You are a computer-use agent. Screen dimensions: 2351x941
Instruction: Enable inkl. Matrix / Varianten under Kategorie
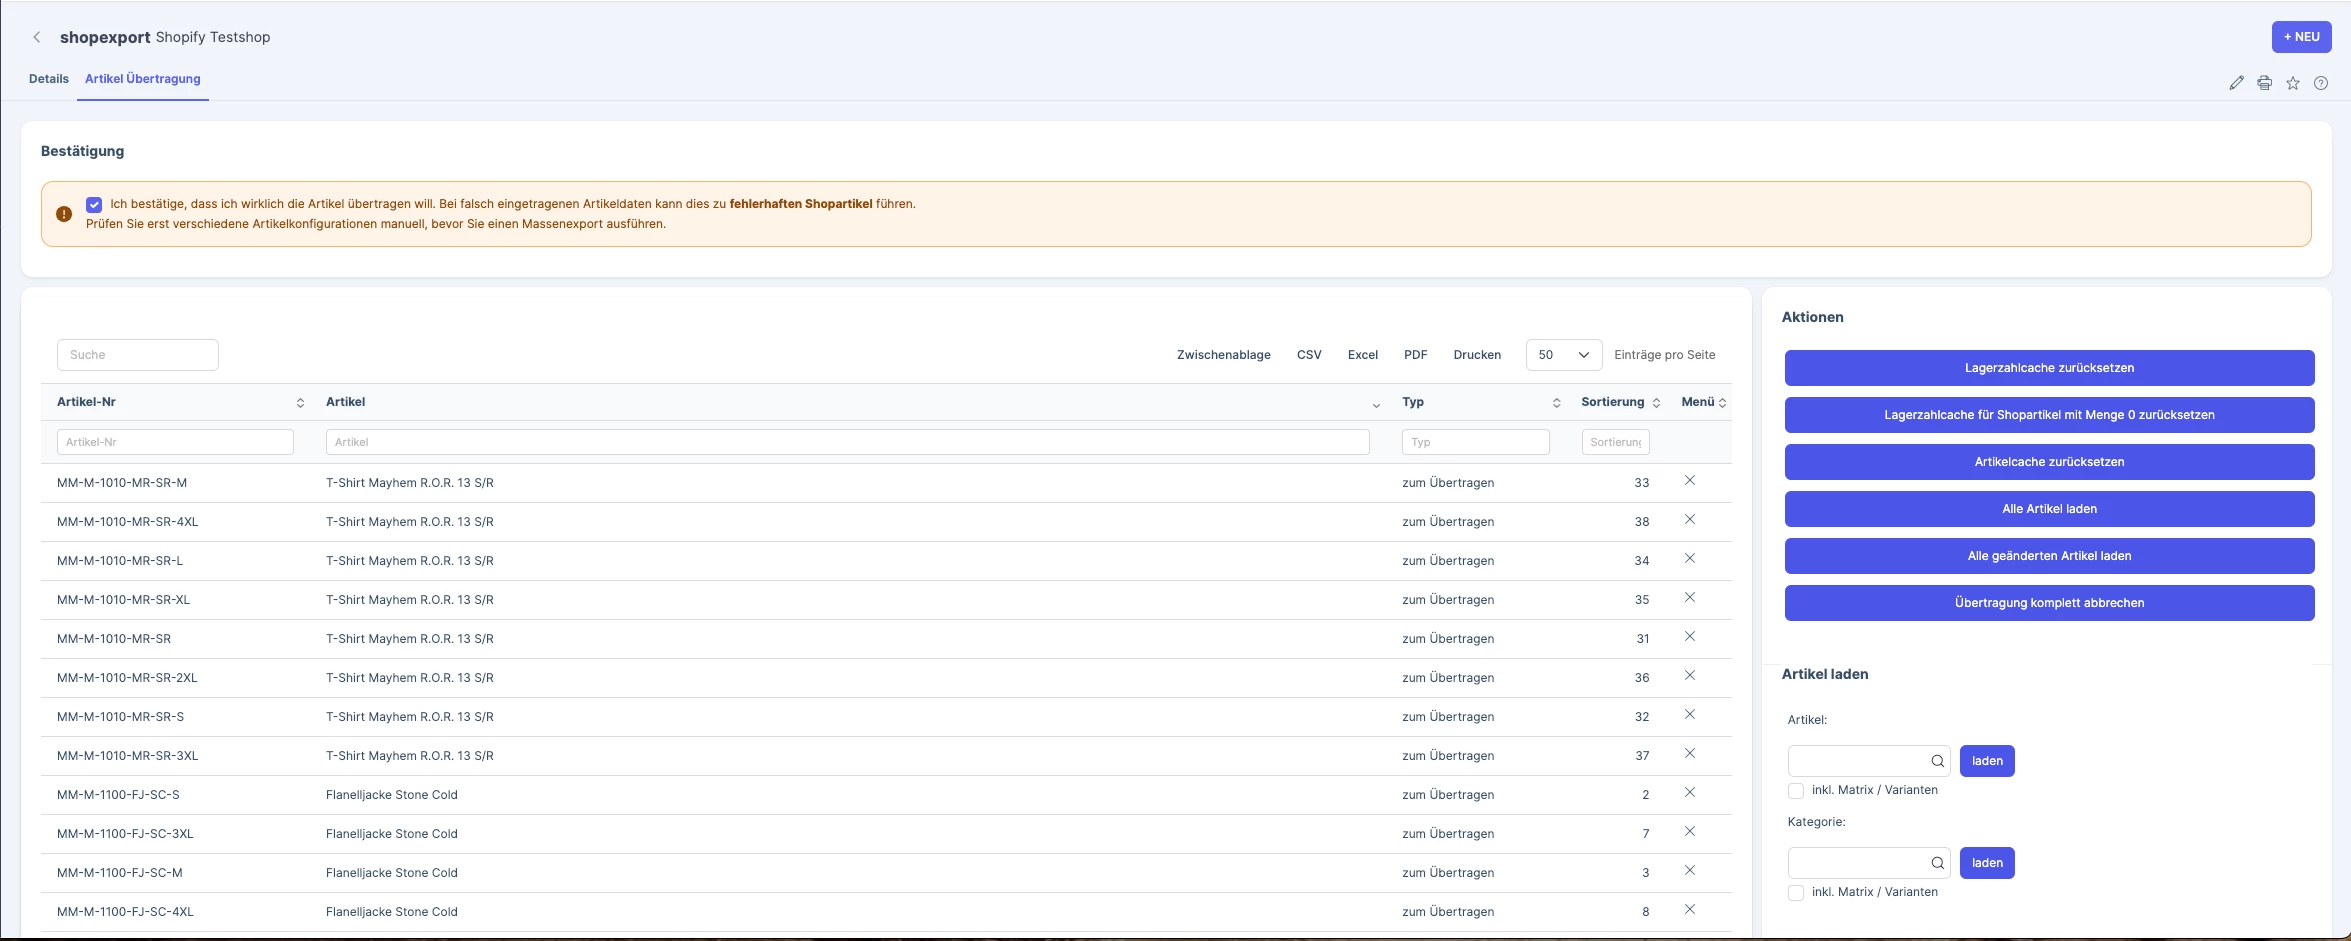point(1796,893)
